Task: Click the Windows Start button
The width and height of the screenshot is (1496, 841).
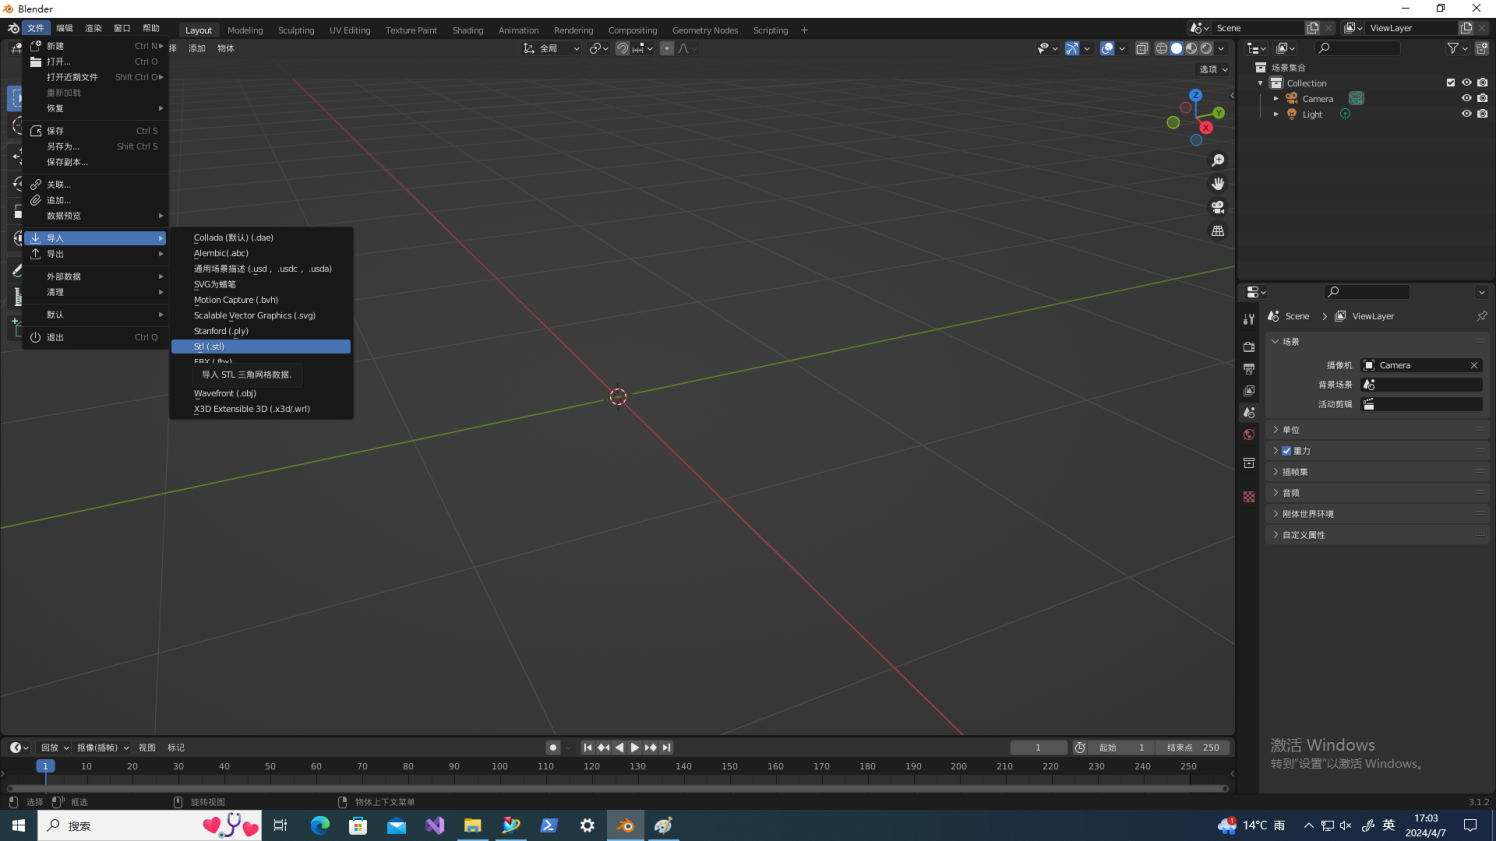Action: pyautogui.click(x=18, y=825)
